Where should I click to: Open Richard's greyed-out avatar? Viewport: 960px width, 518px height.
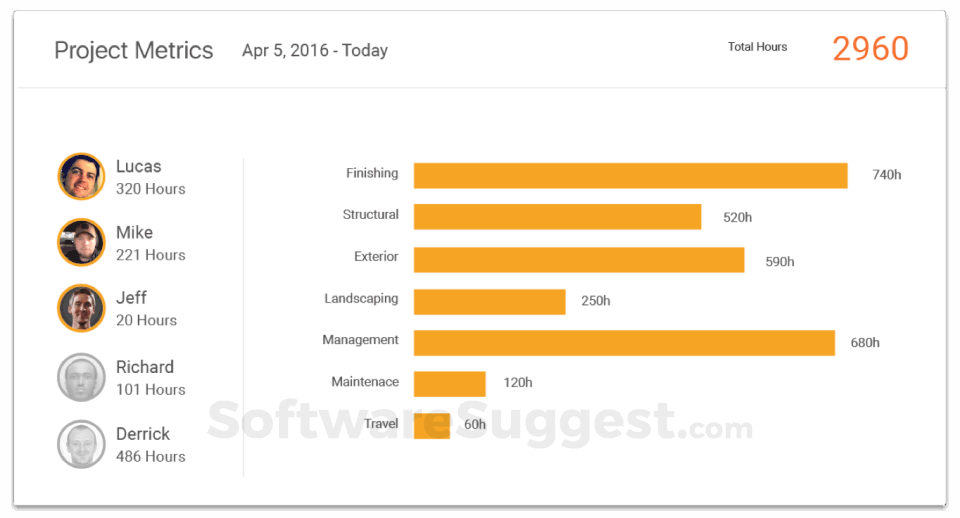click(81, 377)
